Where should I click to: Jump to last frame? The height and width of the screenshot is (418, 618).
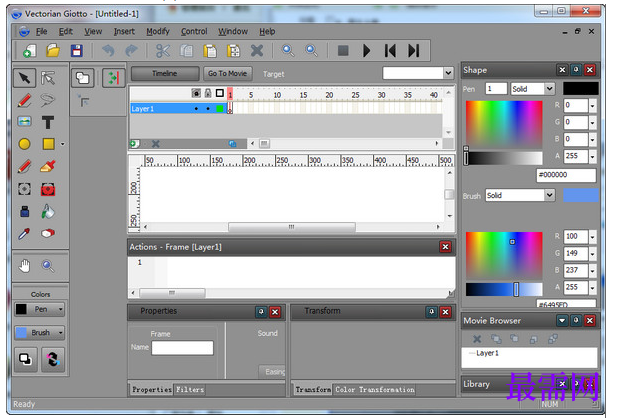[413, 51]
